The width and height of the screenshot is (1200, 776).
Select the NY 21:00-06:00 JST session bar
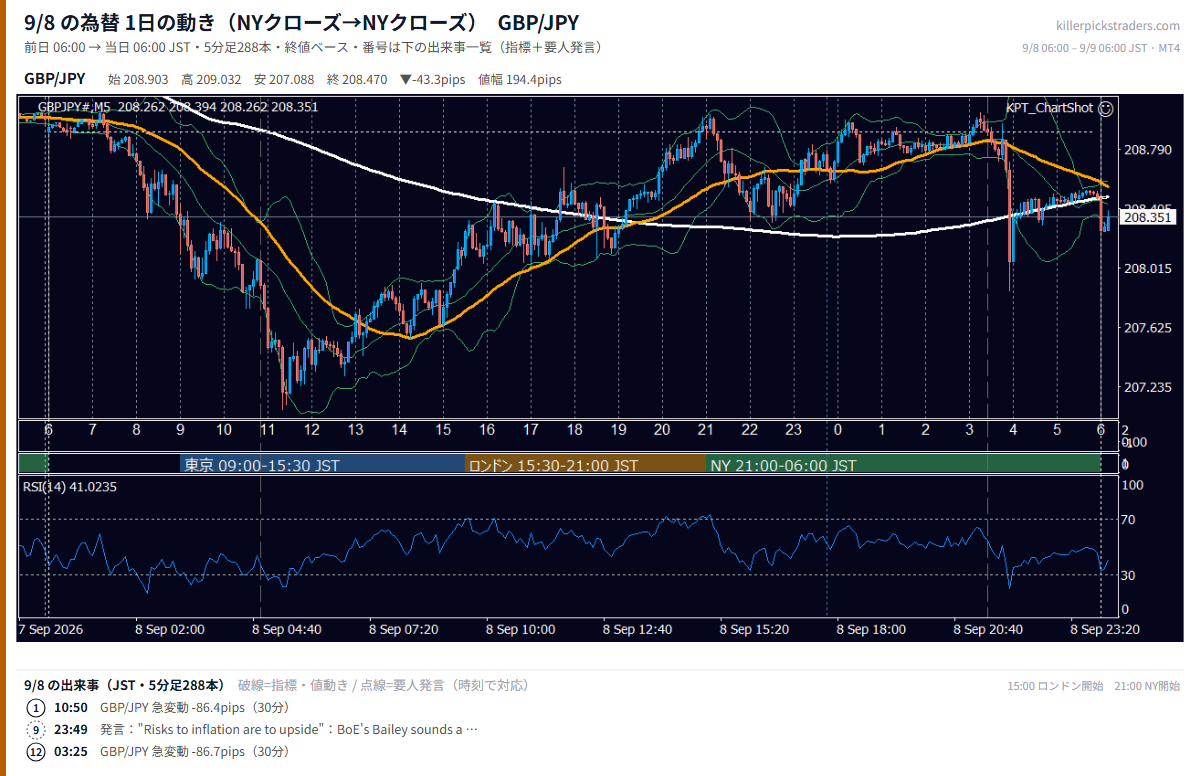coord(903,465)
